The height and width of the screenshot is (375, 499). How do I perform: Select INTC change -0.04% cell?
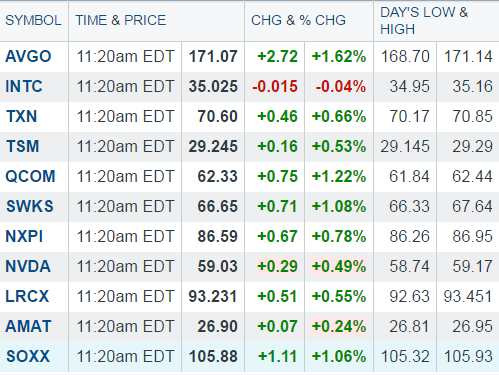pyautogui.click(x=341, y=87)
